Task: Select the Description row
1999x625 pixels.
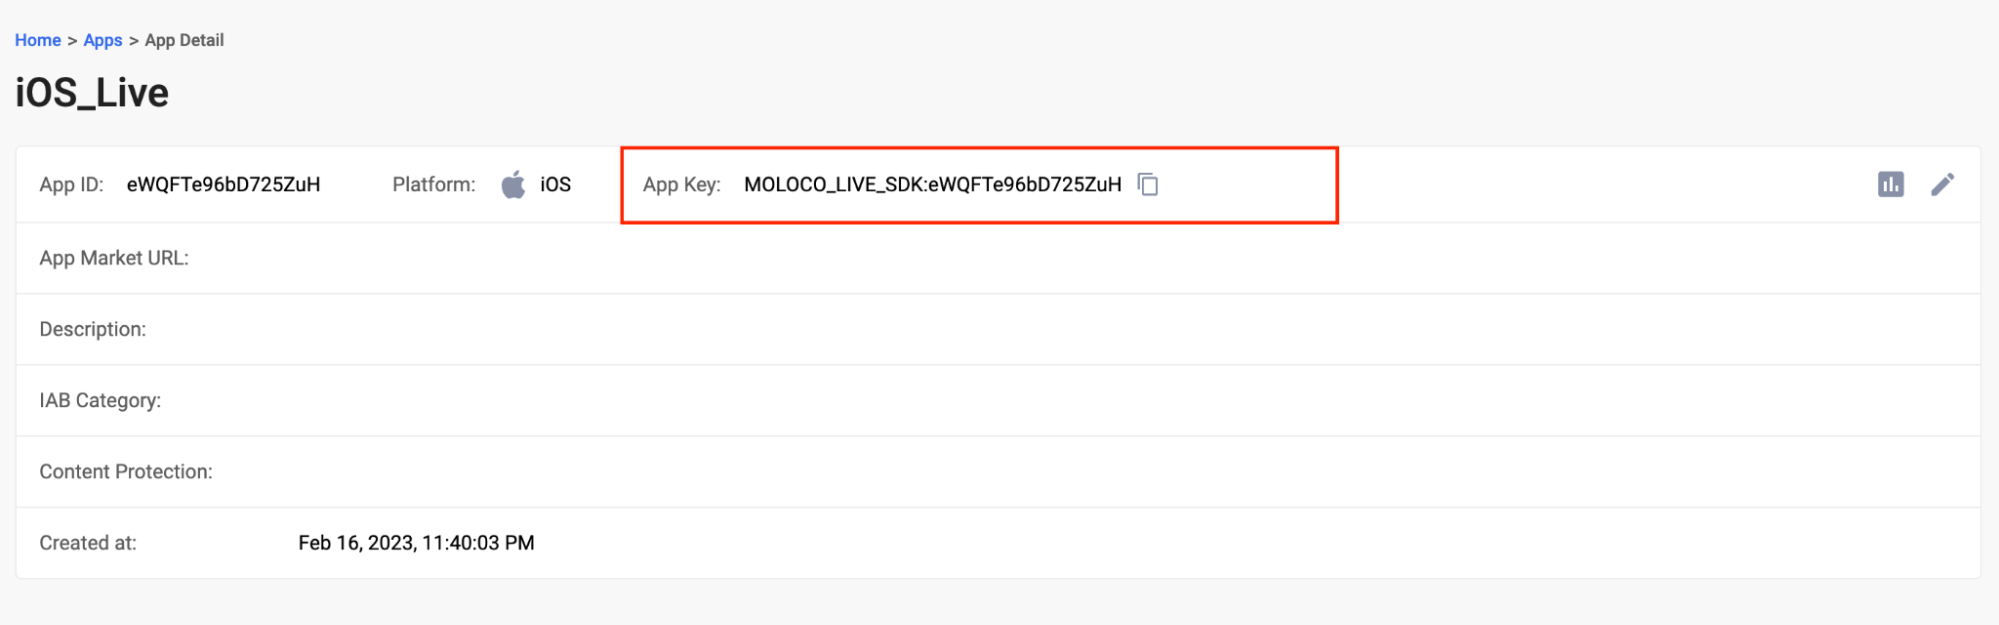Action: pyautogui.click(x=998, y=329)
